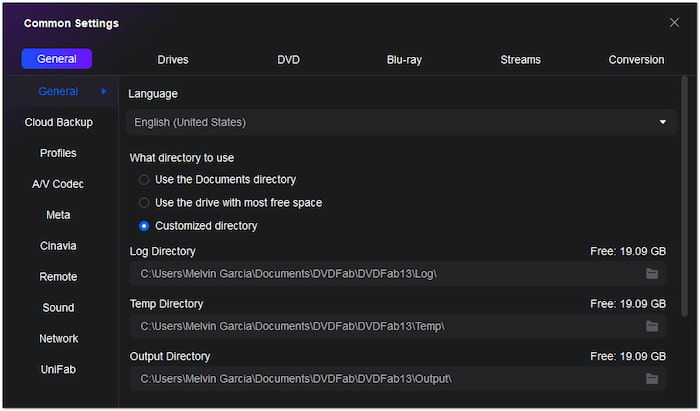Expand the General sidebar arrow
Viewport: 700px width, 411px height.
(104, 91)
